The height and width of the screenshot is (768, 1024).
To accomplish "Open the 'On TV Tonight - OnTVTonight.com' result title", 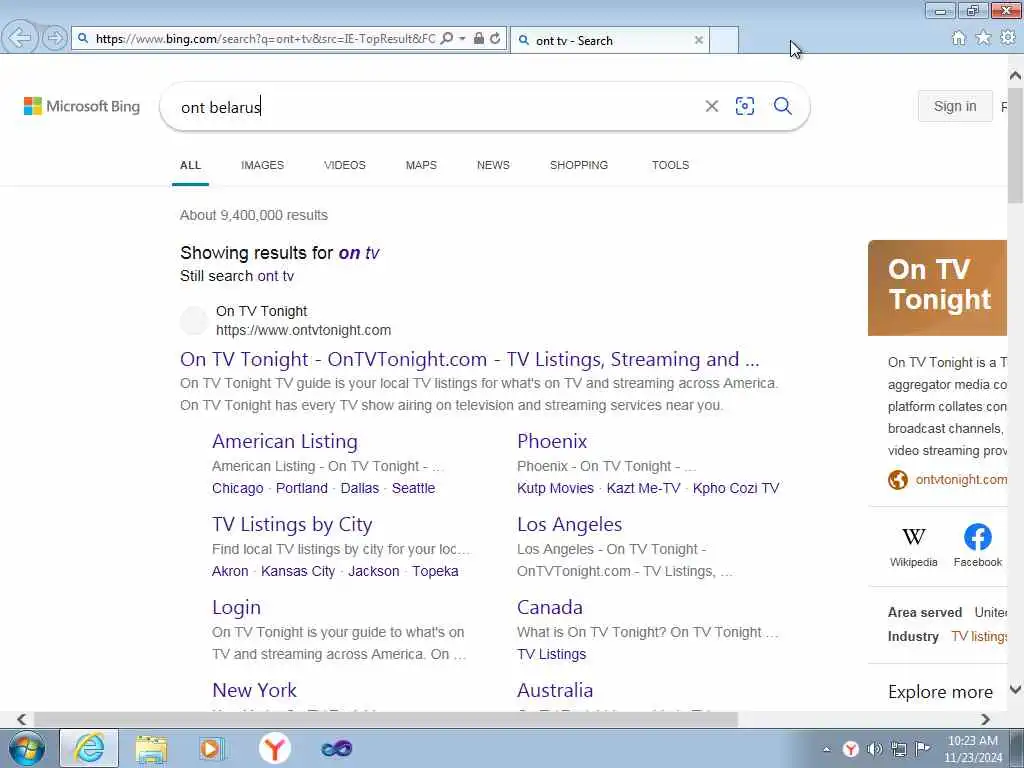I will click(470, 359).
